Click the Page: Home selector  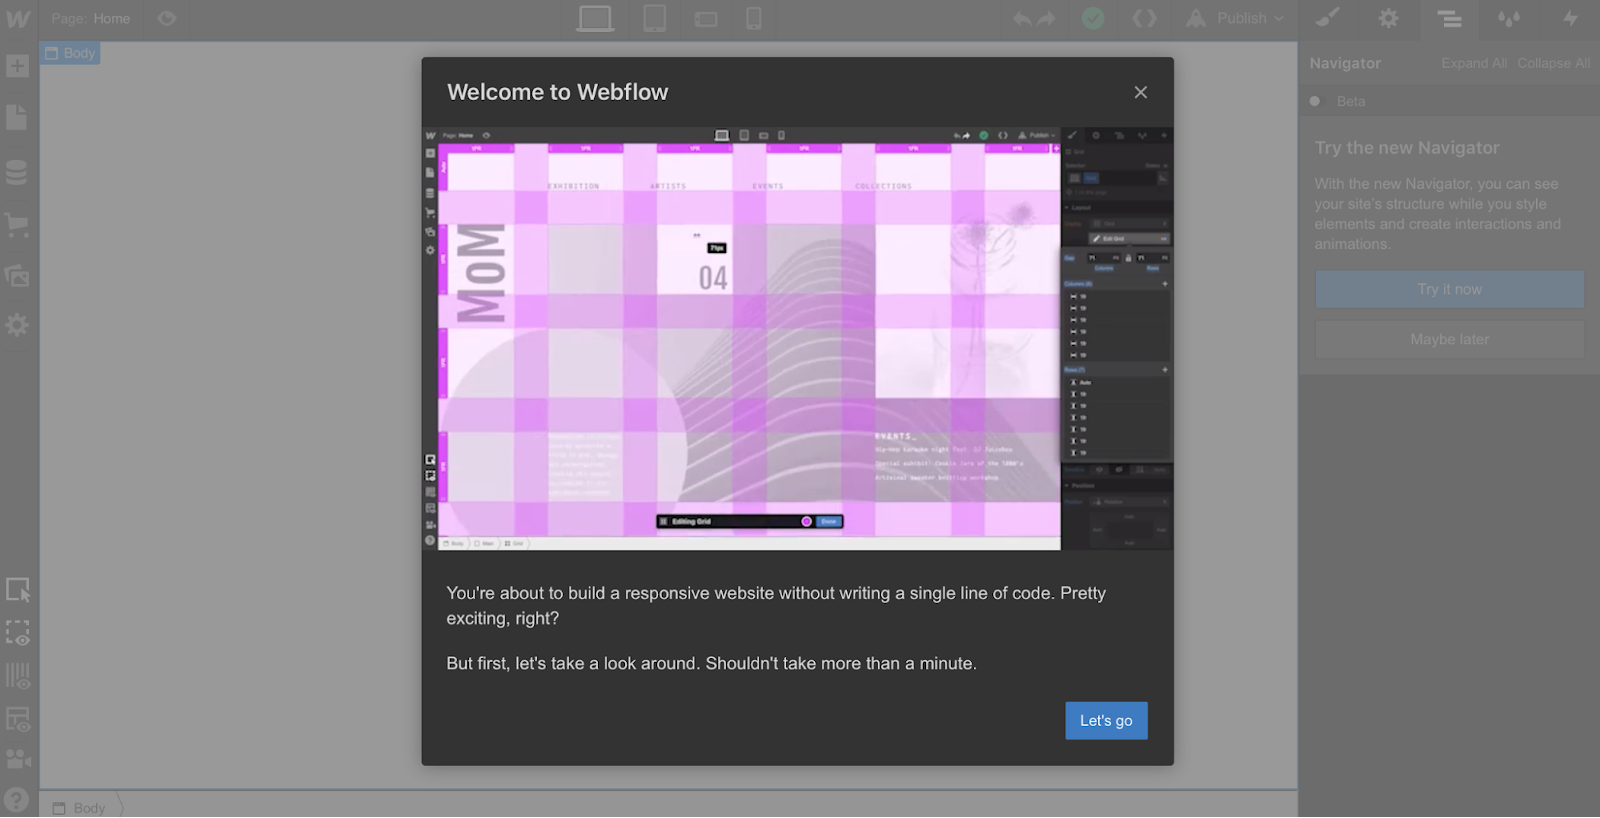click(91, 19)
